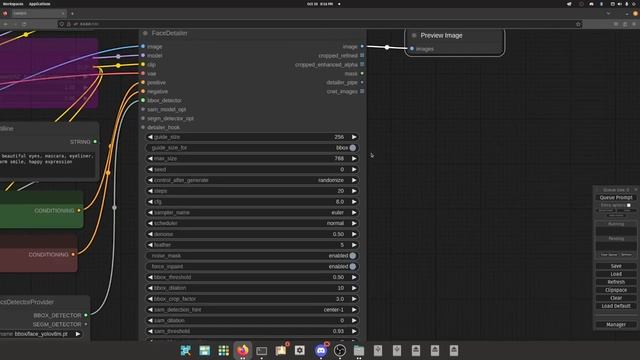640x360 pixels.
Task: Click the detailer_pipe output socket
Action: [x=362, y=82]
